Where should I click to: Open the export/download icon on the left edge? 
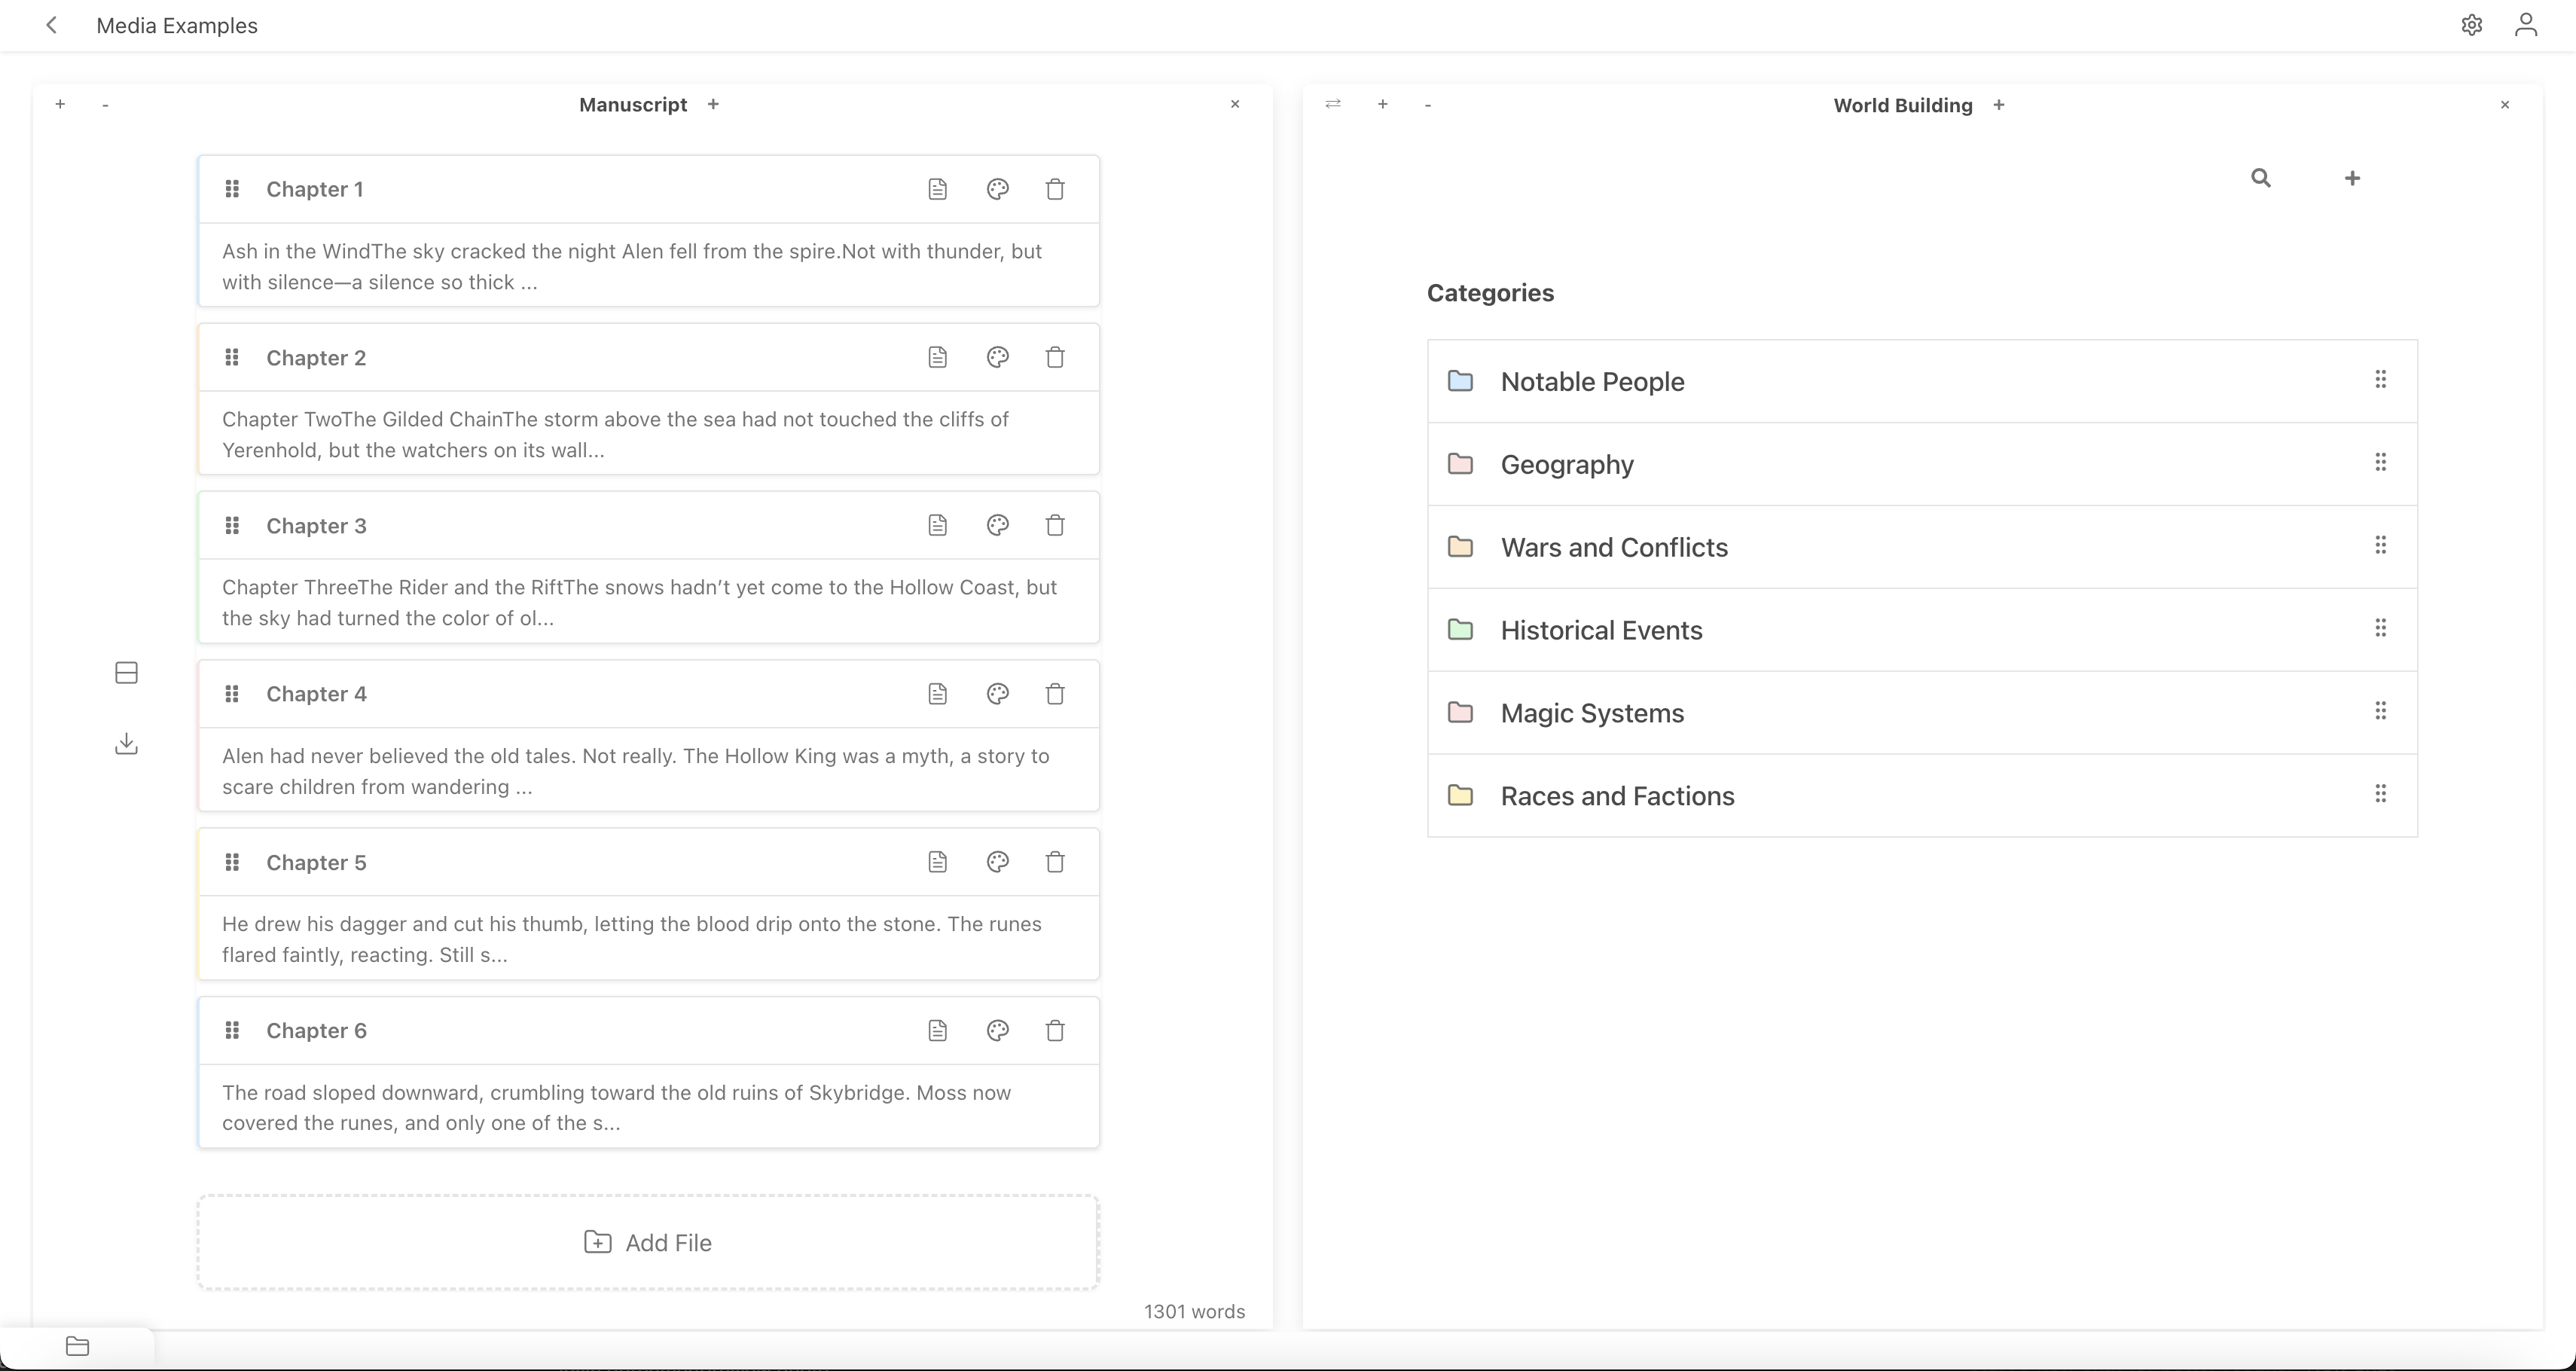126,743
